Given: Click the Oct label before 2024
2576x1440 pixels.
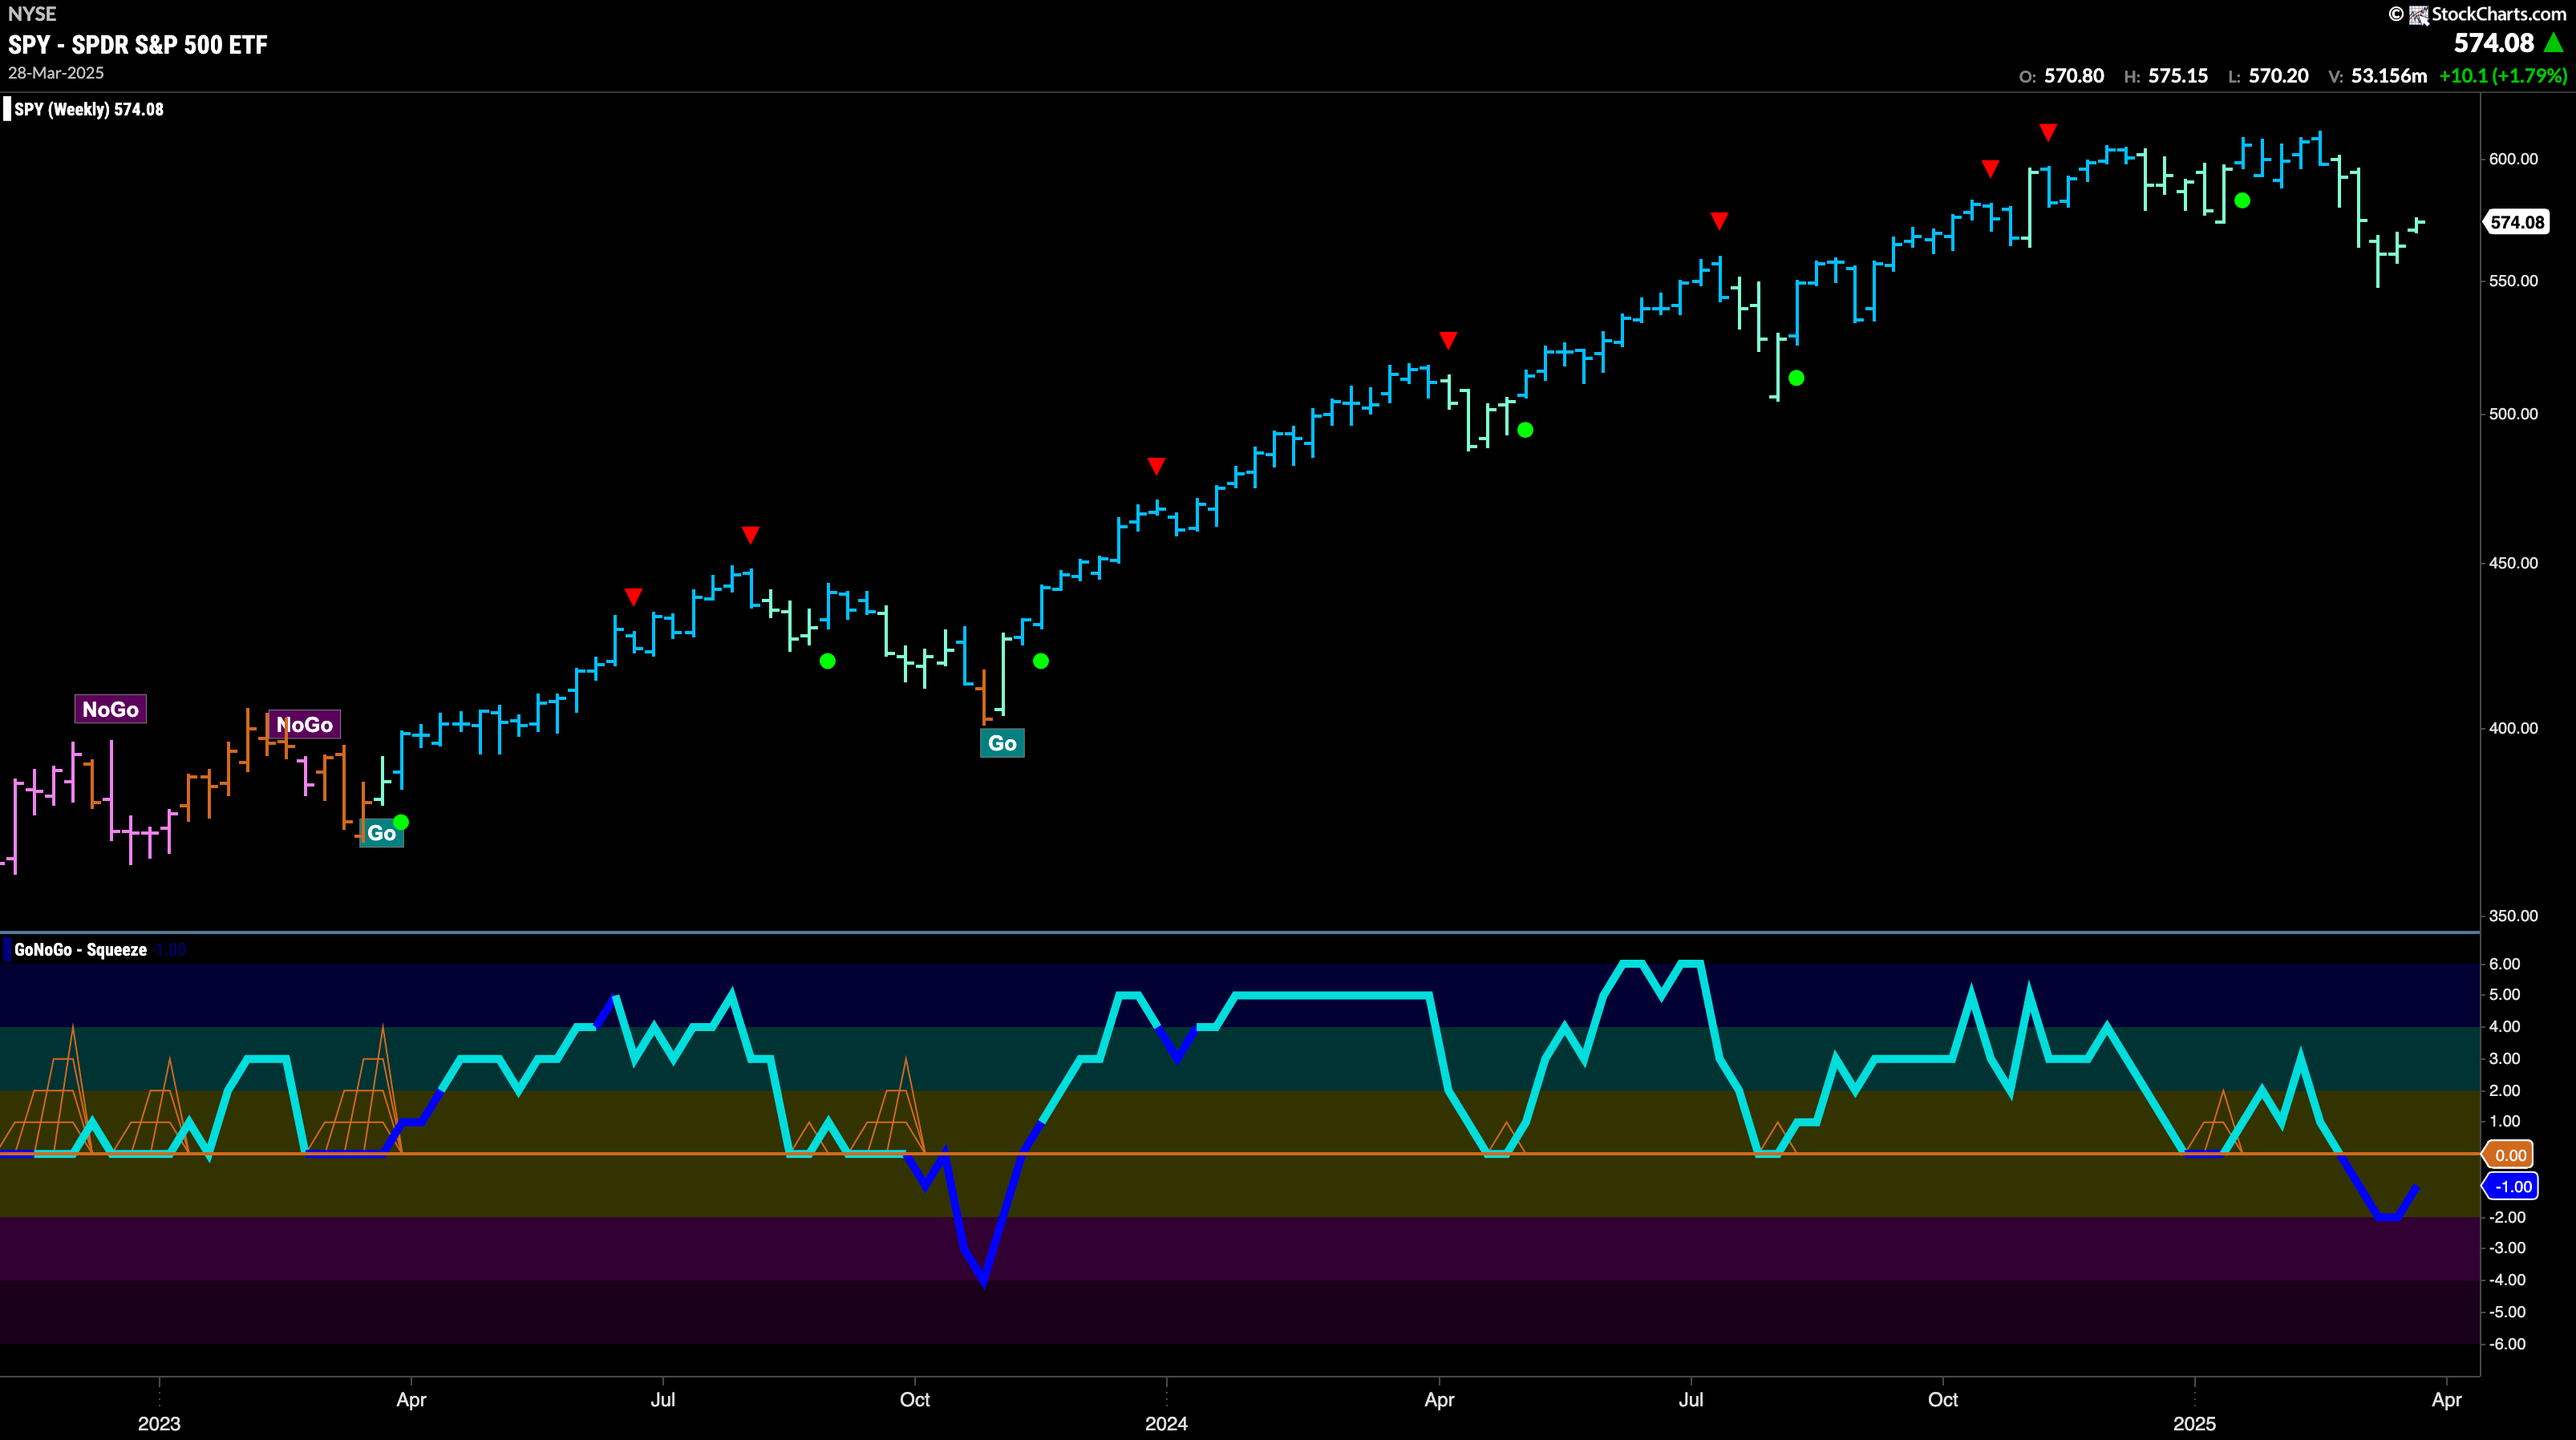Looking at the screenshot, I should (x=915, y=1400).
